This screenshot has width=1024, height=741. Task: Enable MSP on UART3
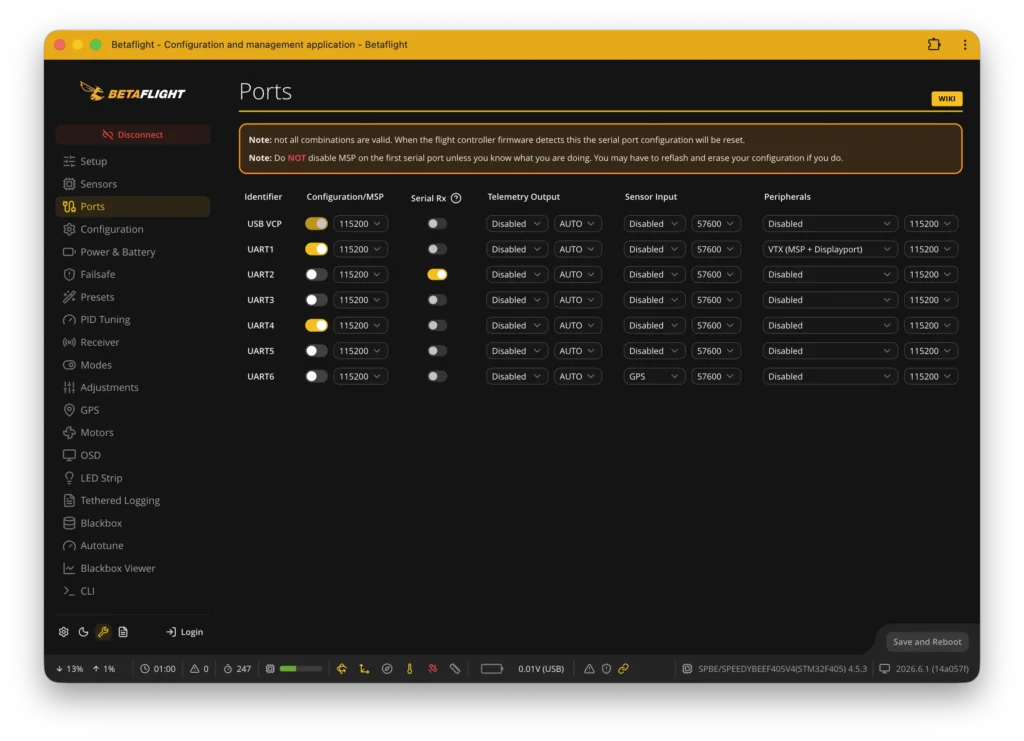[316, 300]
